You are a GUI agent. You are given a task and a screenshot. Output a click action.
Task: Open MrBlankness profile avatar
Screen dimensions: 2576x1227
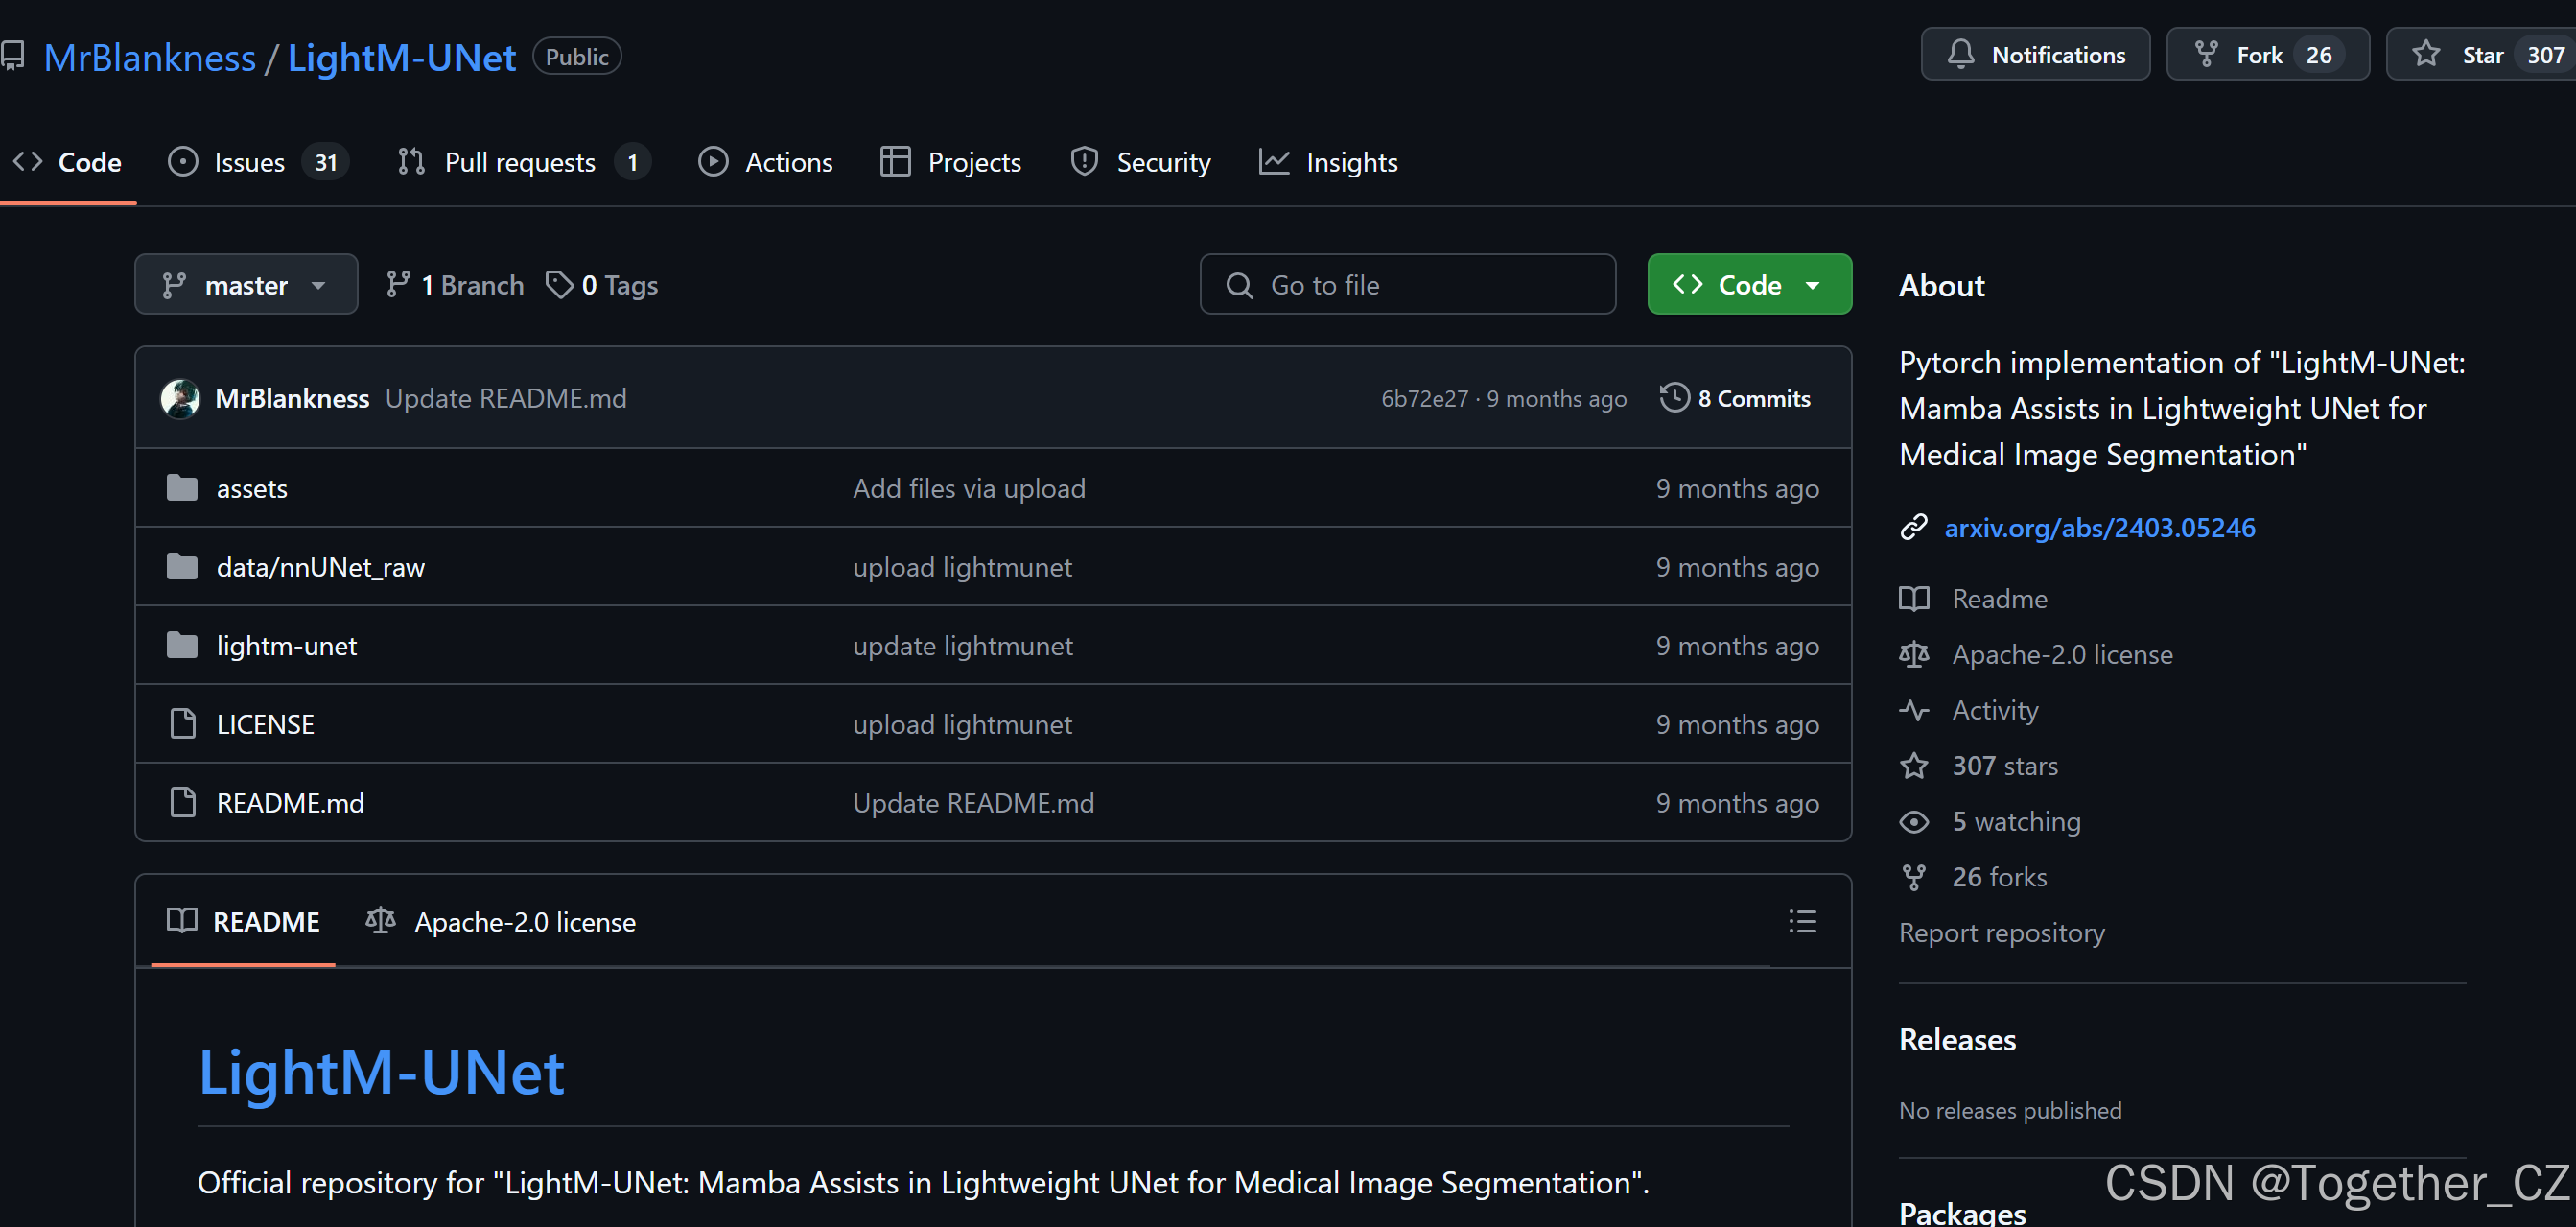181,397
